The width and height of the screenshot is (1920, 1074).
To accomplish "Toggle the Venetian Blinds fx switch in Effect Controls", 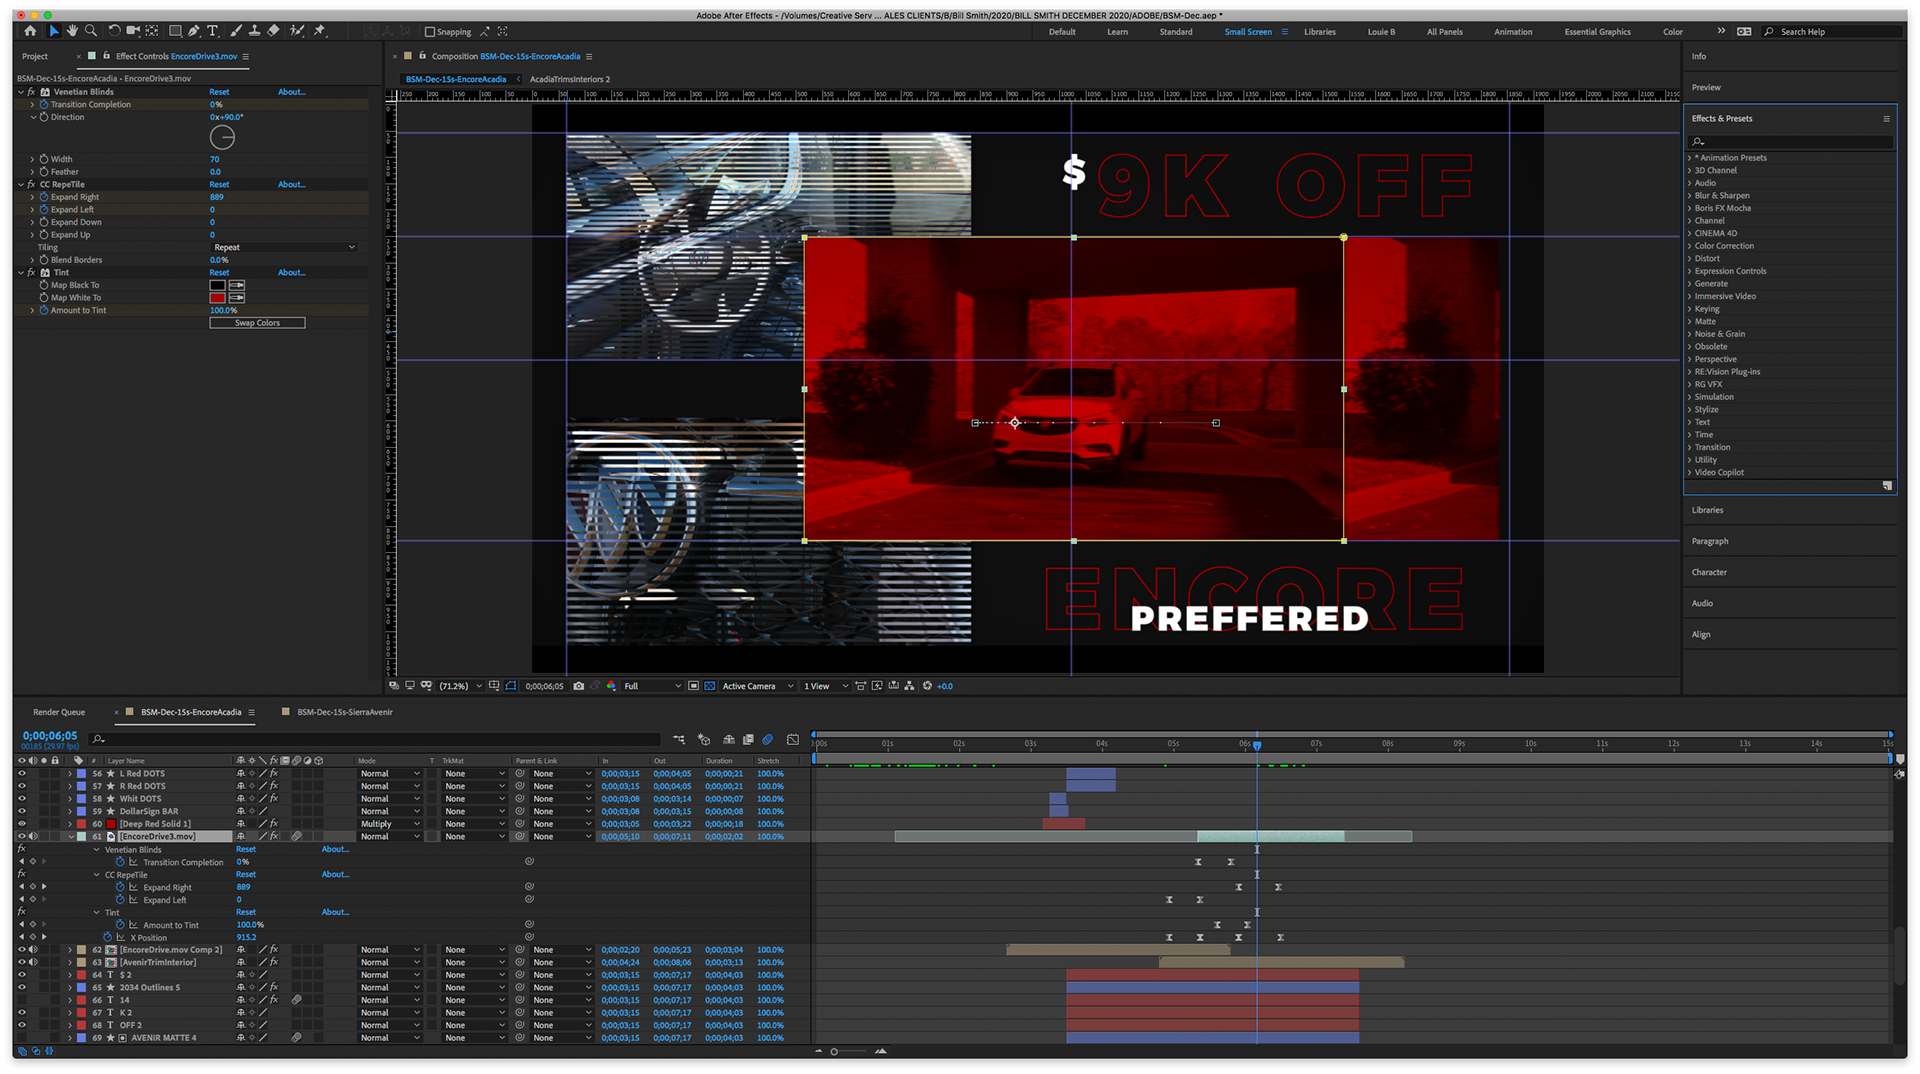I will pos(32,92).
